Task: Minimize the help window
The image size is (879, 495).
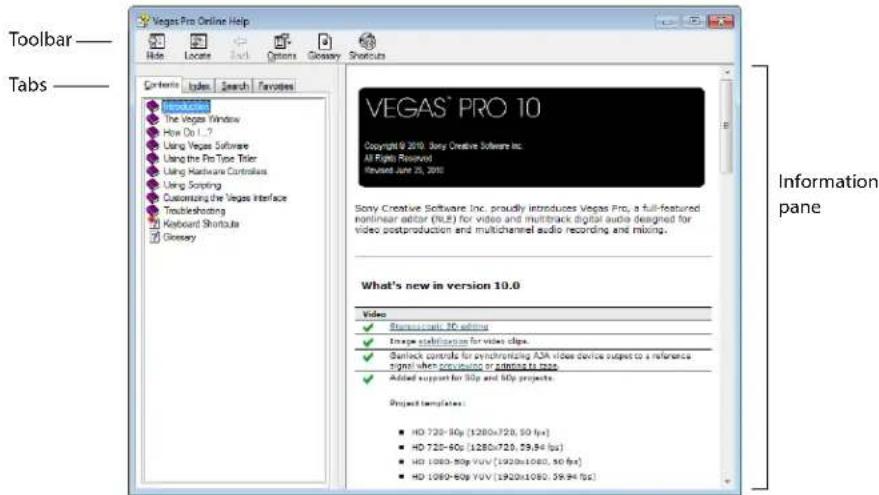Action: (667, 21)
